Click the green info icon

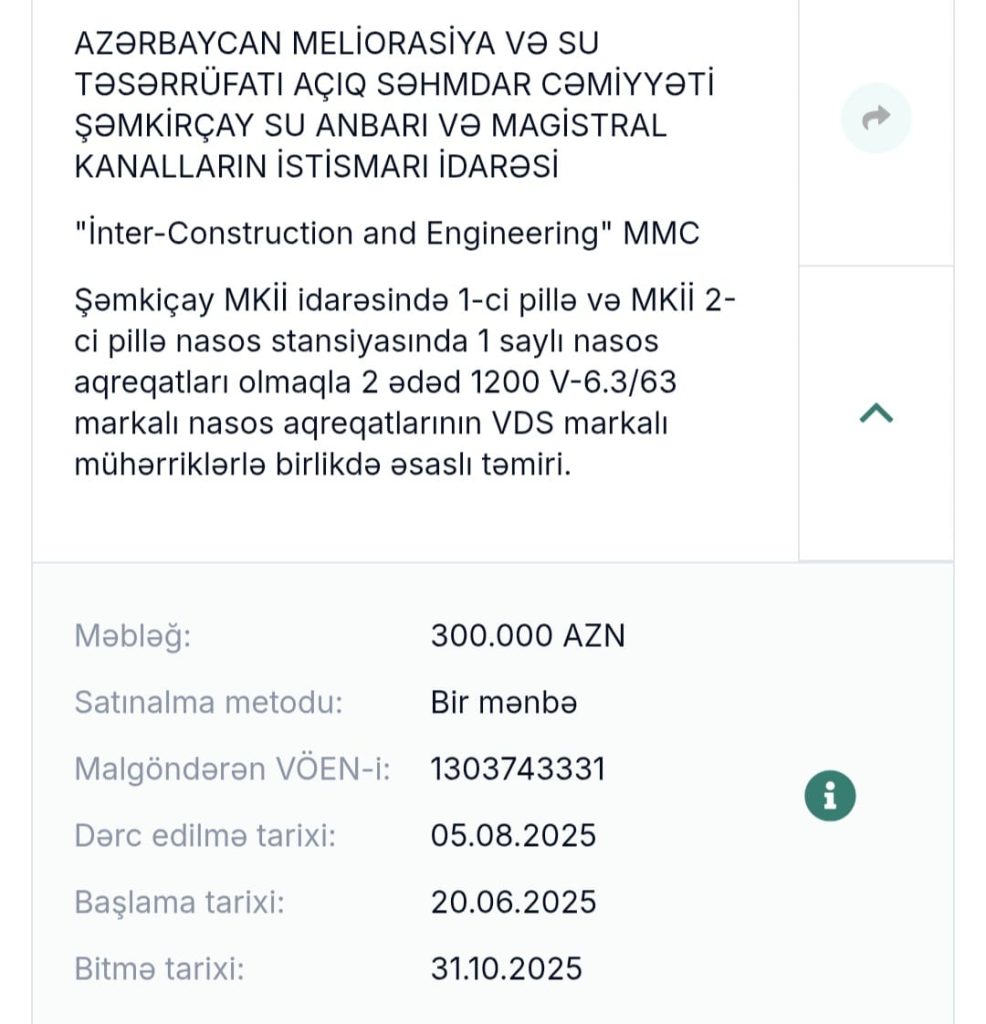pos(830,796)
